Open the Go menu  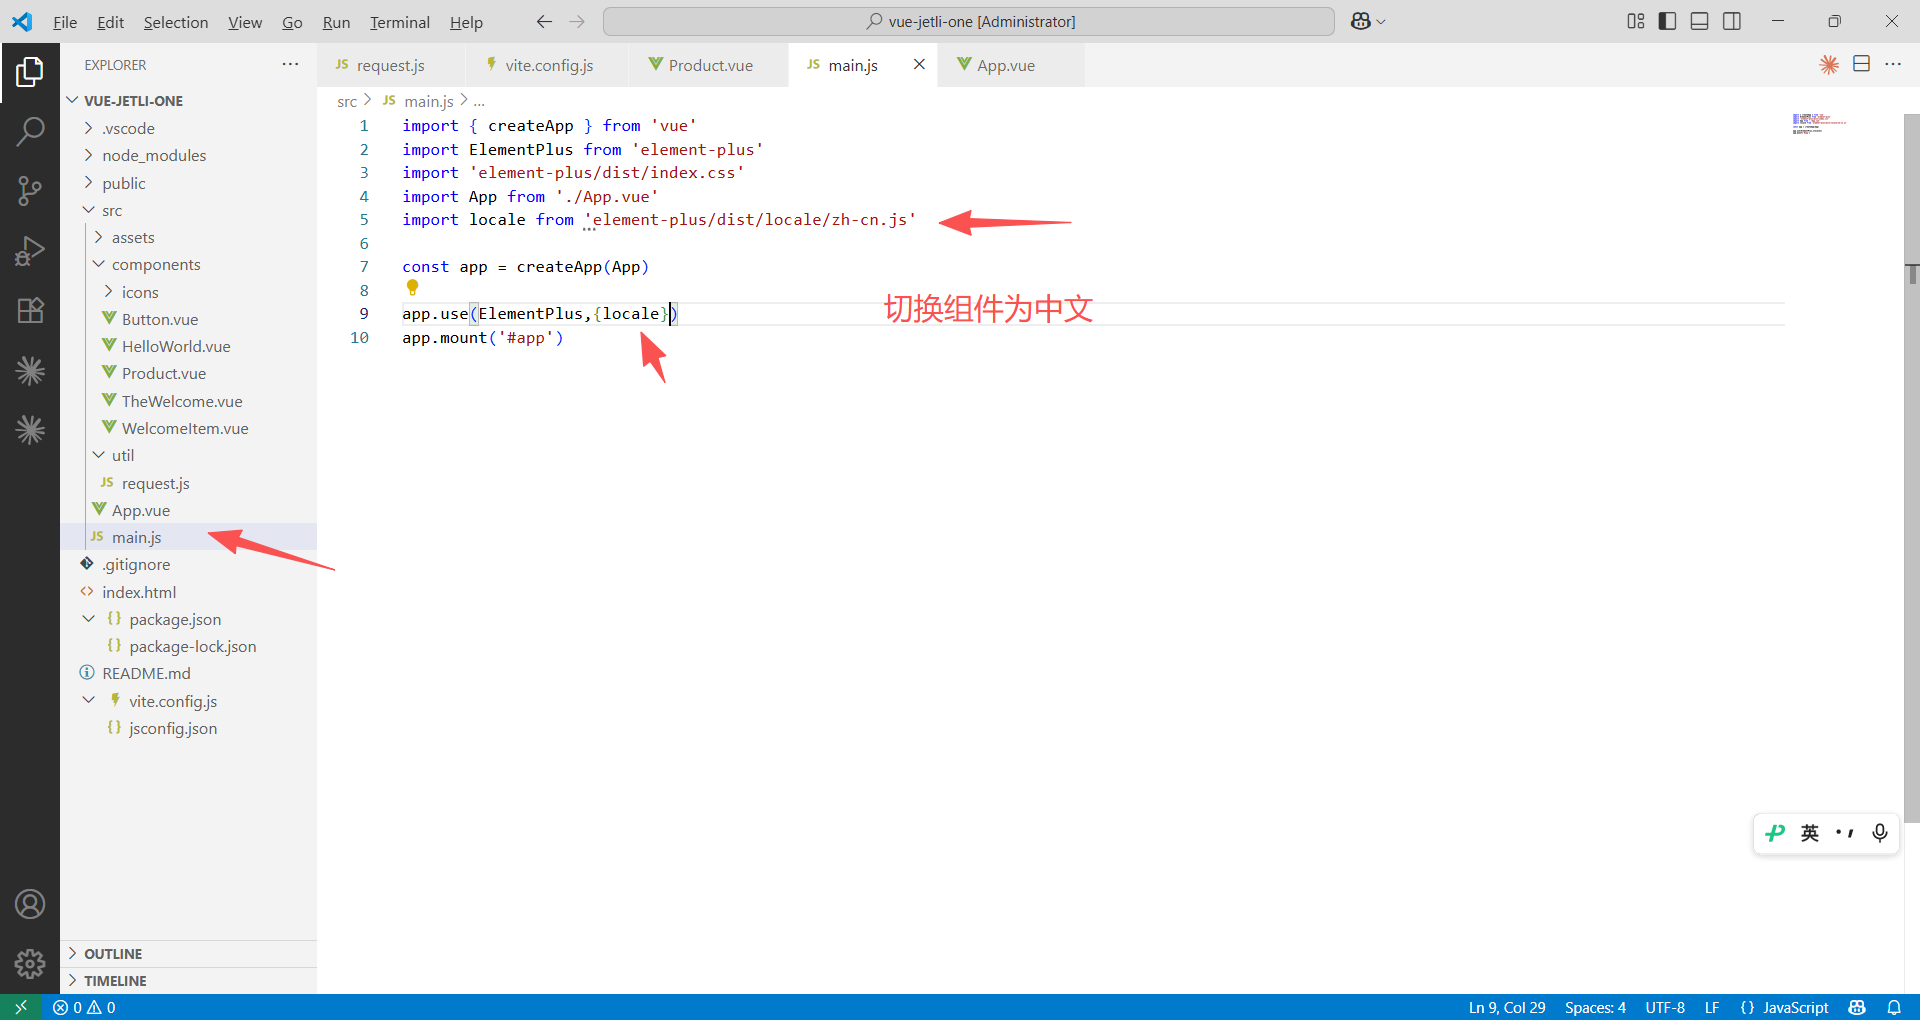[292, 22]
